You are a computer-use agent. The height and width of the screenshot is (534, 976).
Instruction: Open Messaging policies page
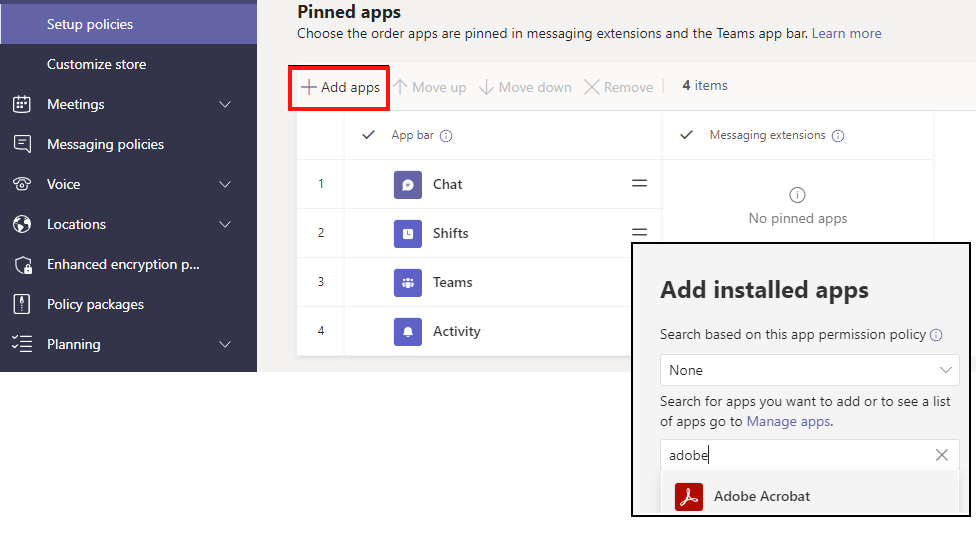point(106,144)
